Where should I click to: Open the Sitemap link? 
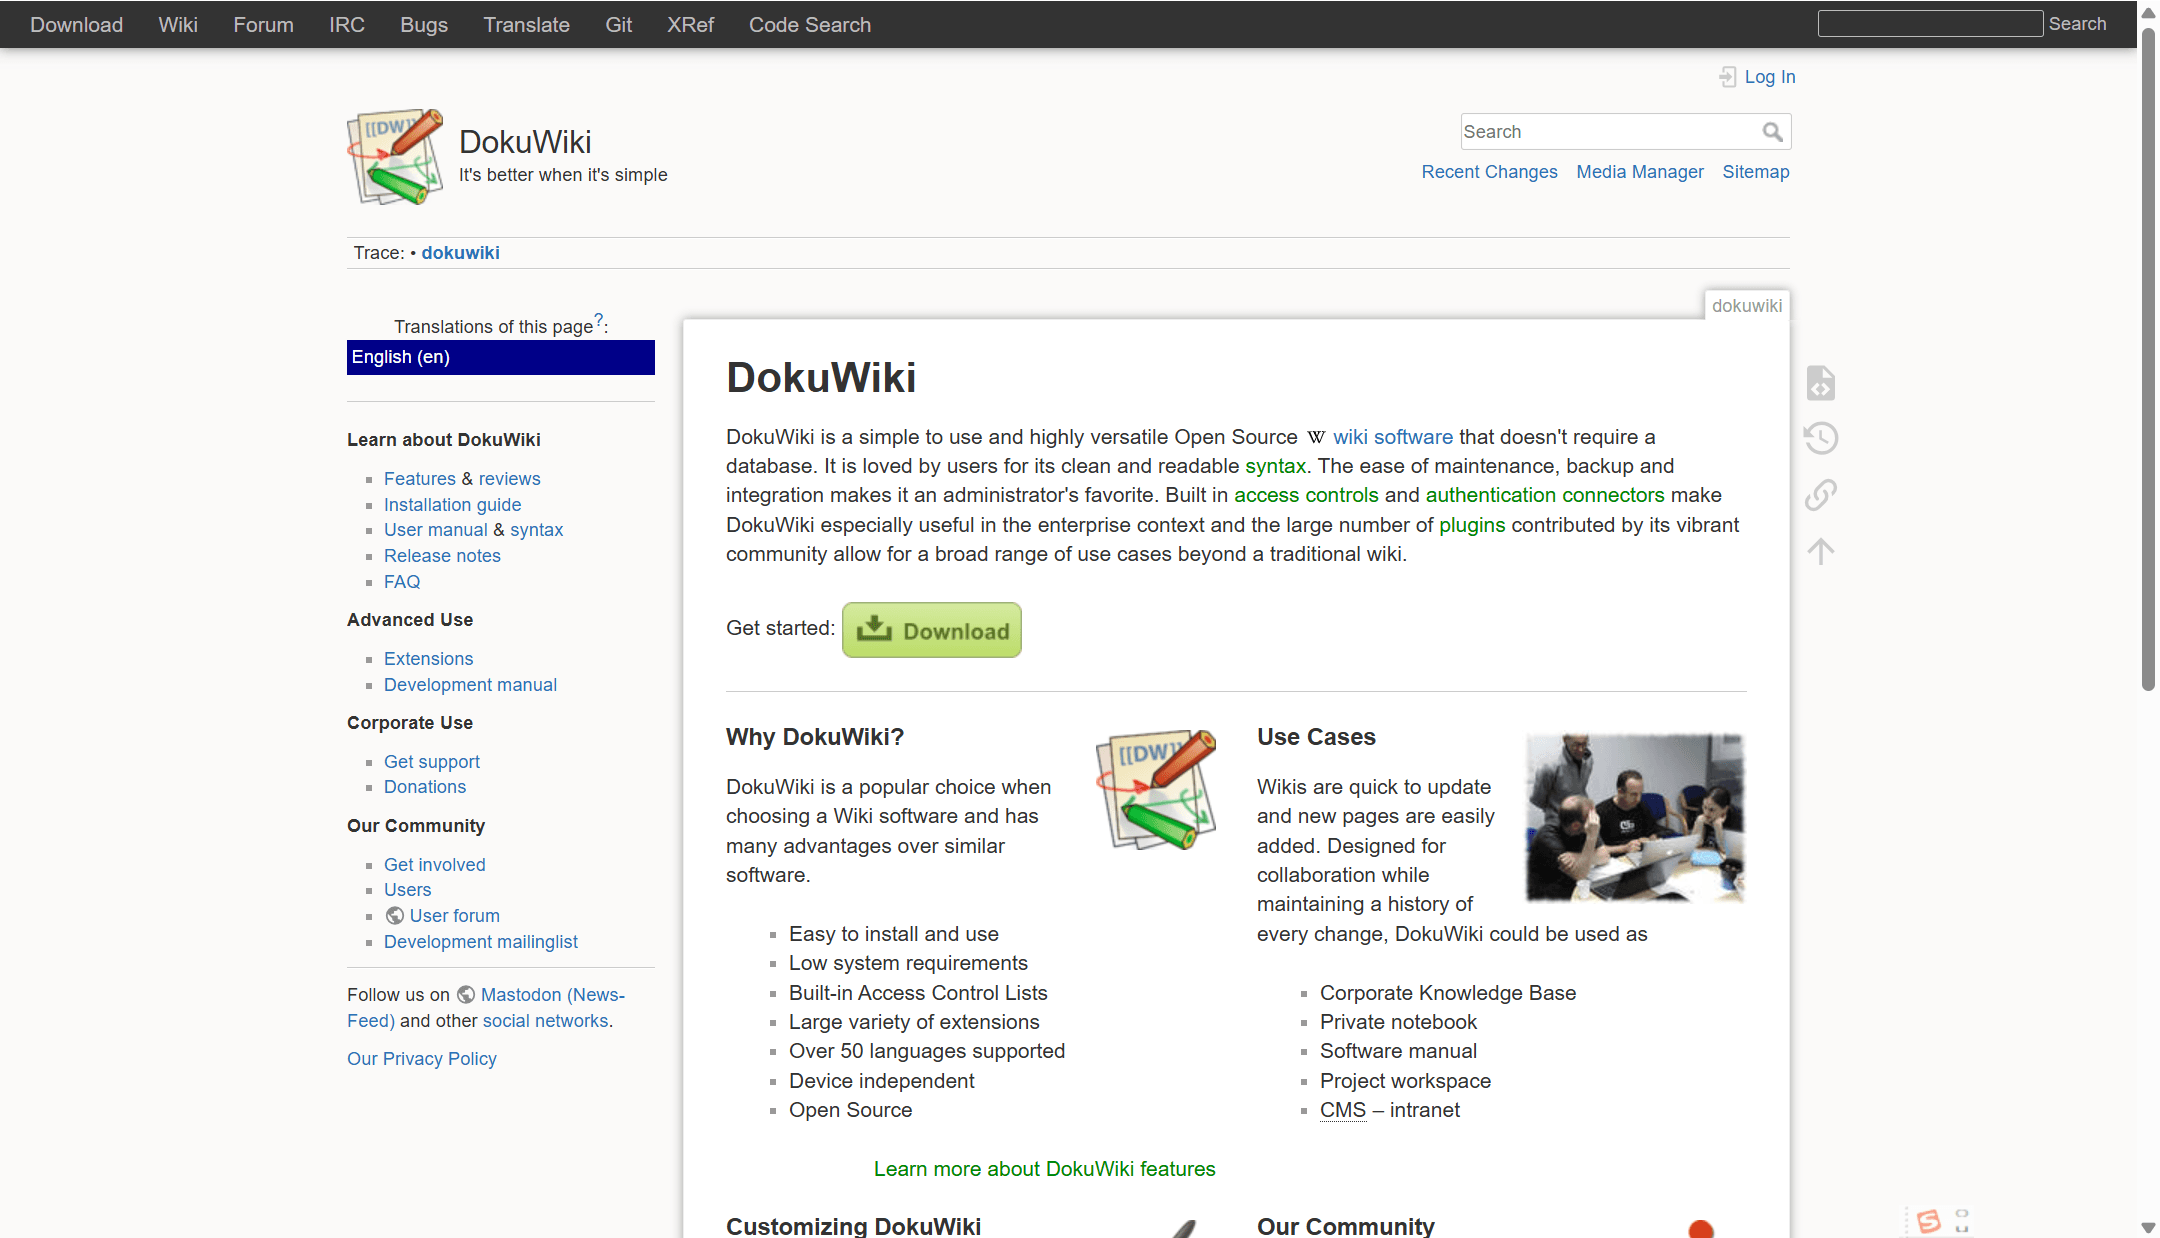click(x=1756, y=172)
